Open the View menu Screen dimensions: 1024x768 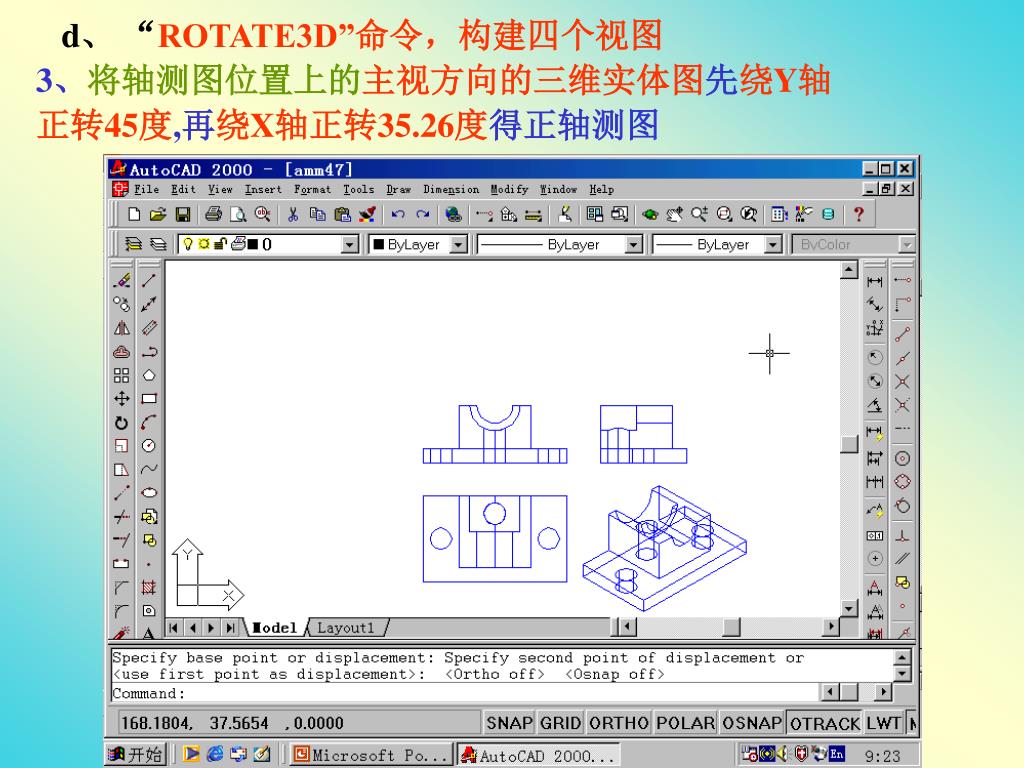click(x=220, y=189)
